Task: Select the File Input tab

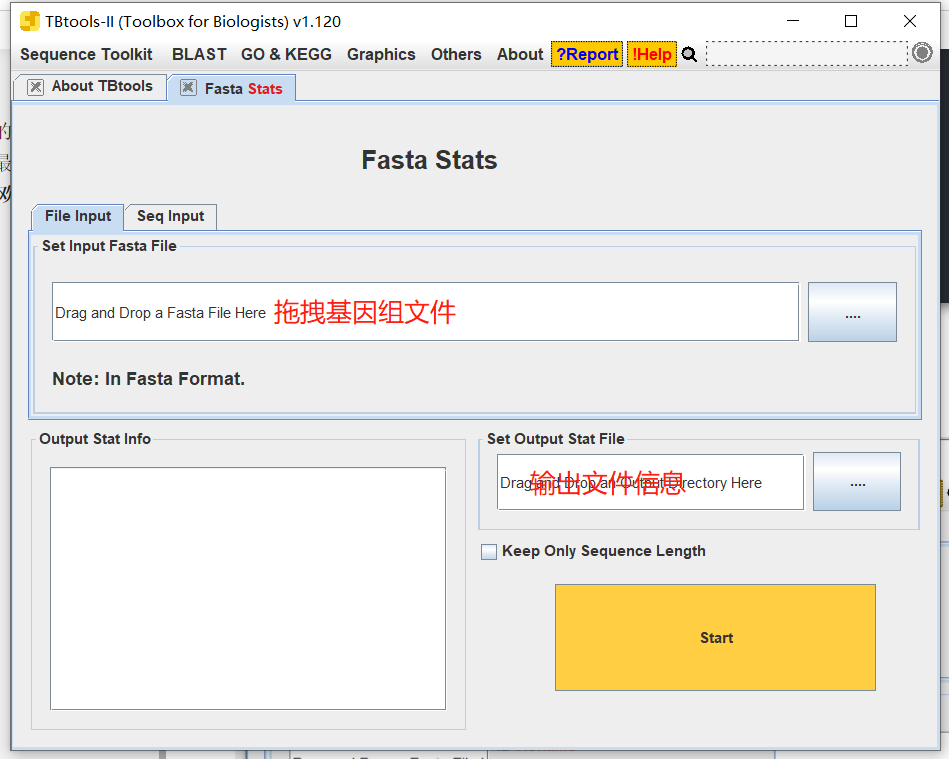Action: click(77, 217)
